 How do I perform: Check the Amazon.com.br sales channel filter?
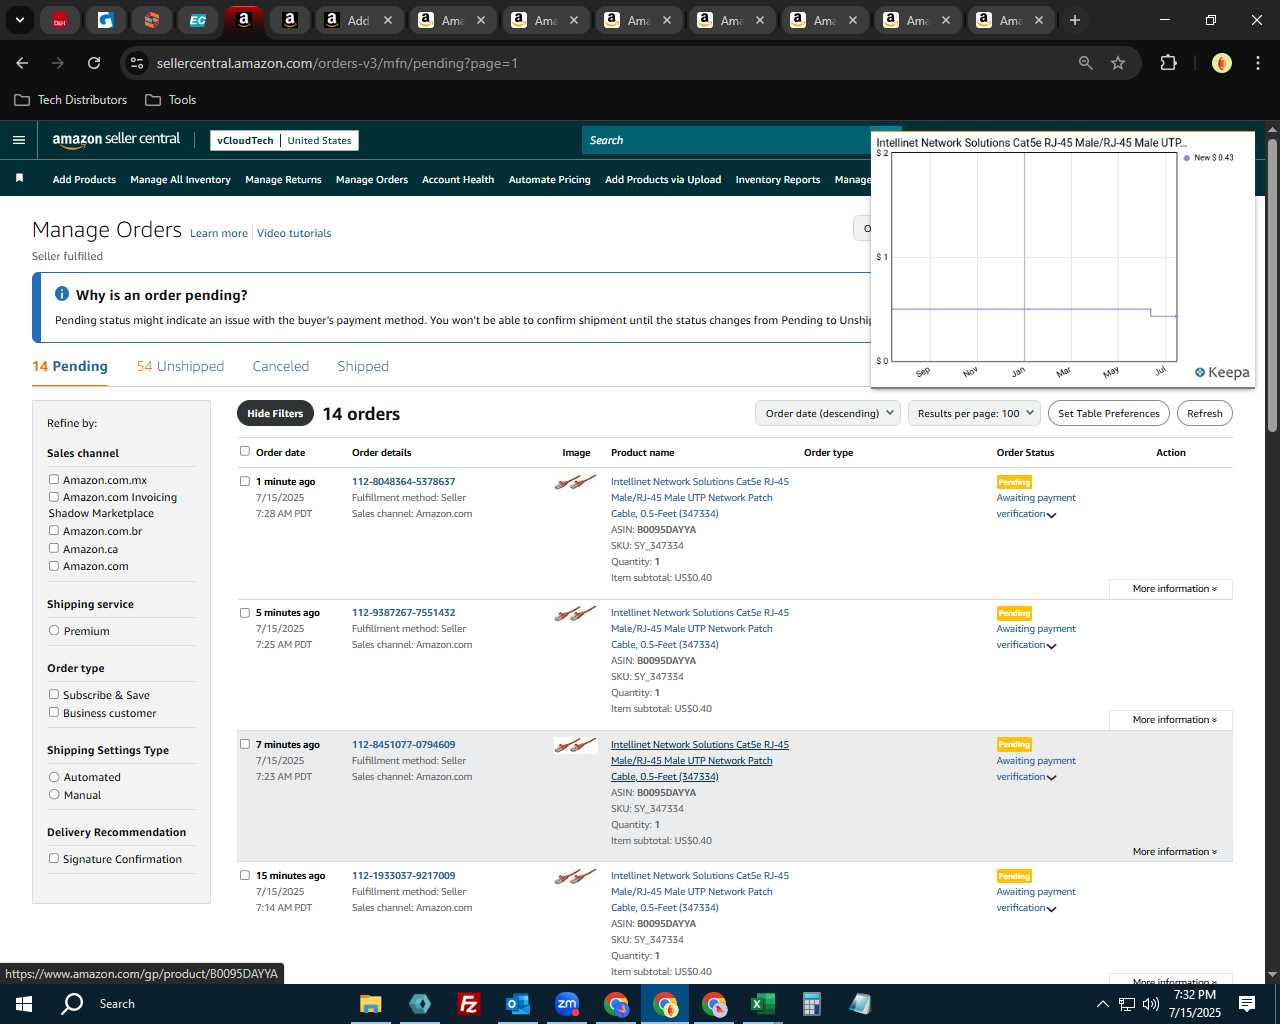click(54, 530)
